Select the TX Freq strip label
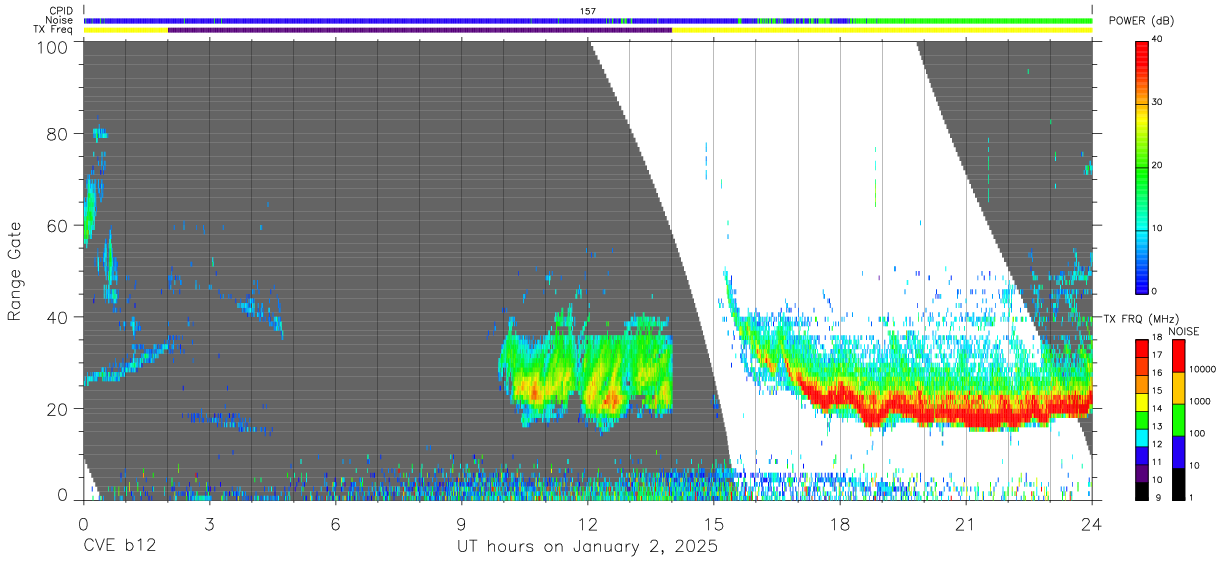This screenshot has height=567, width=1228. click(53, 30)
